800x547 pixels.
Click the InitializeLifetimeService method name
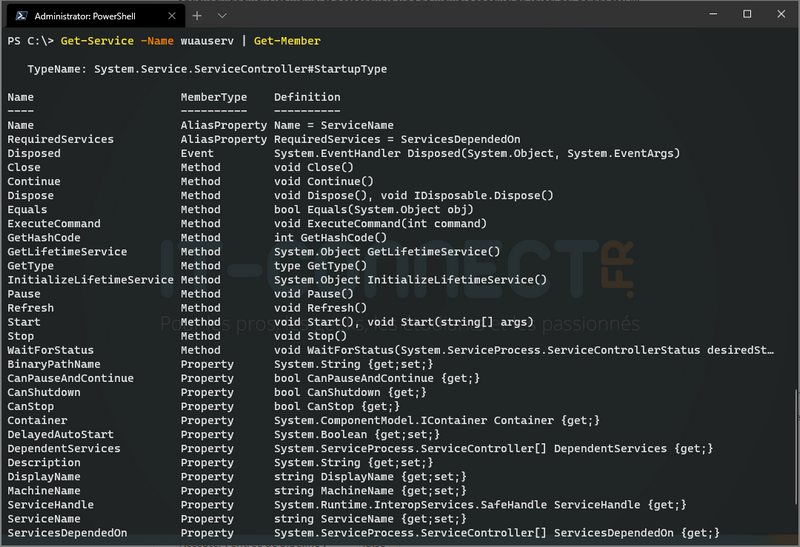[90, 280]
